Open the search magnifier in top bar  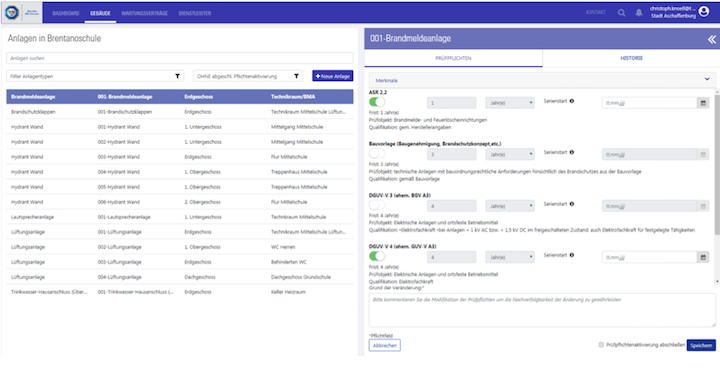coord(621,13)
